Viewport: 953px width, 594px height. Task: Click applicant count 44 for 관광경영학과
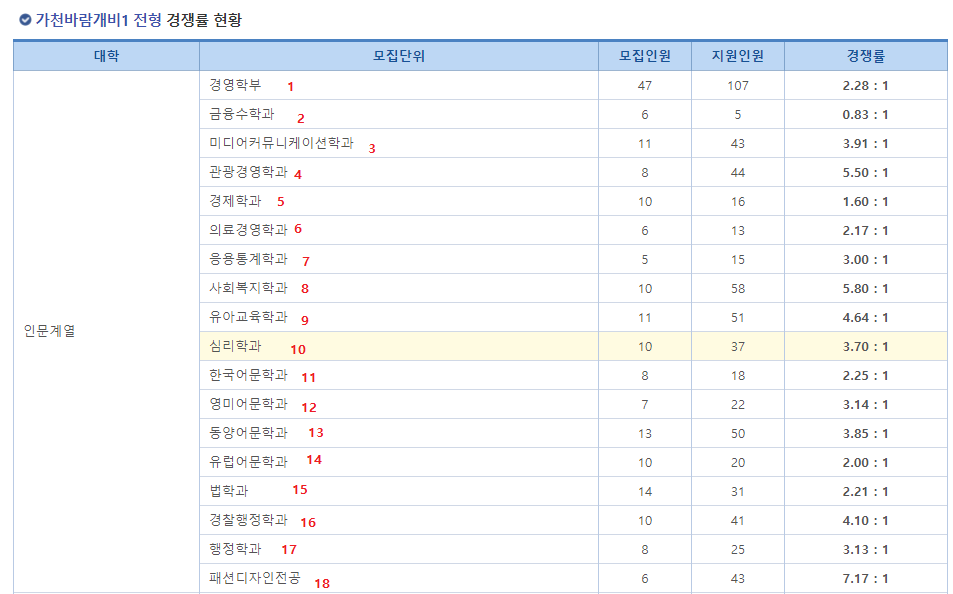(x=738, y=173)
